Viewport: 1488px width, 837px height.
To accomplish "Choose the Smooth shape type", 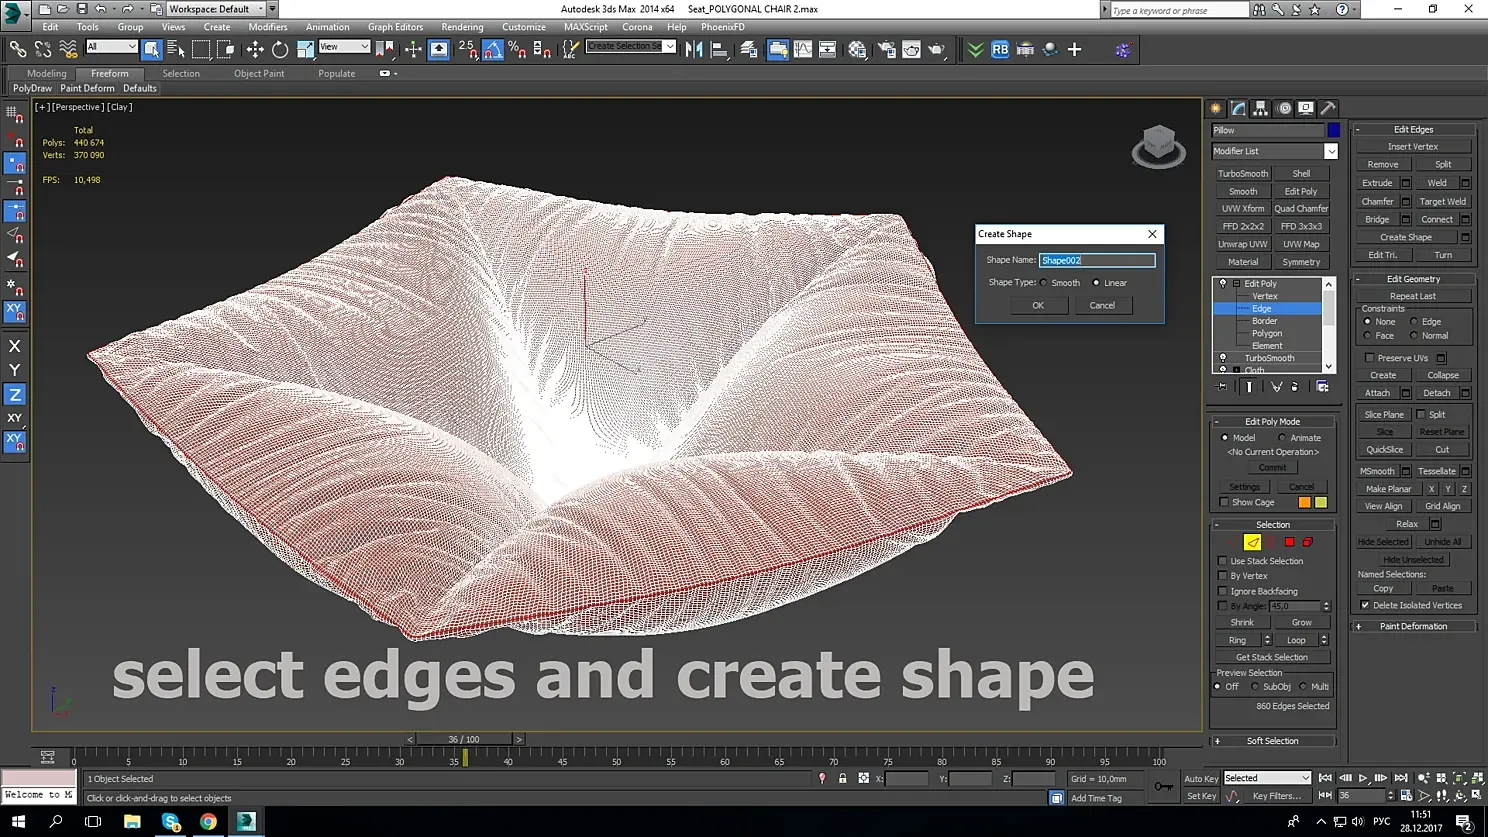I will pos(1044,283).
